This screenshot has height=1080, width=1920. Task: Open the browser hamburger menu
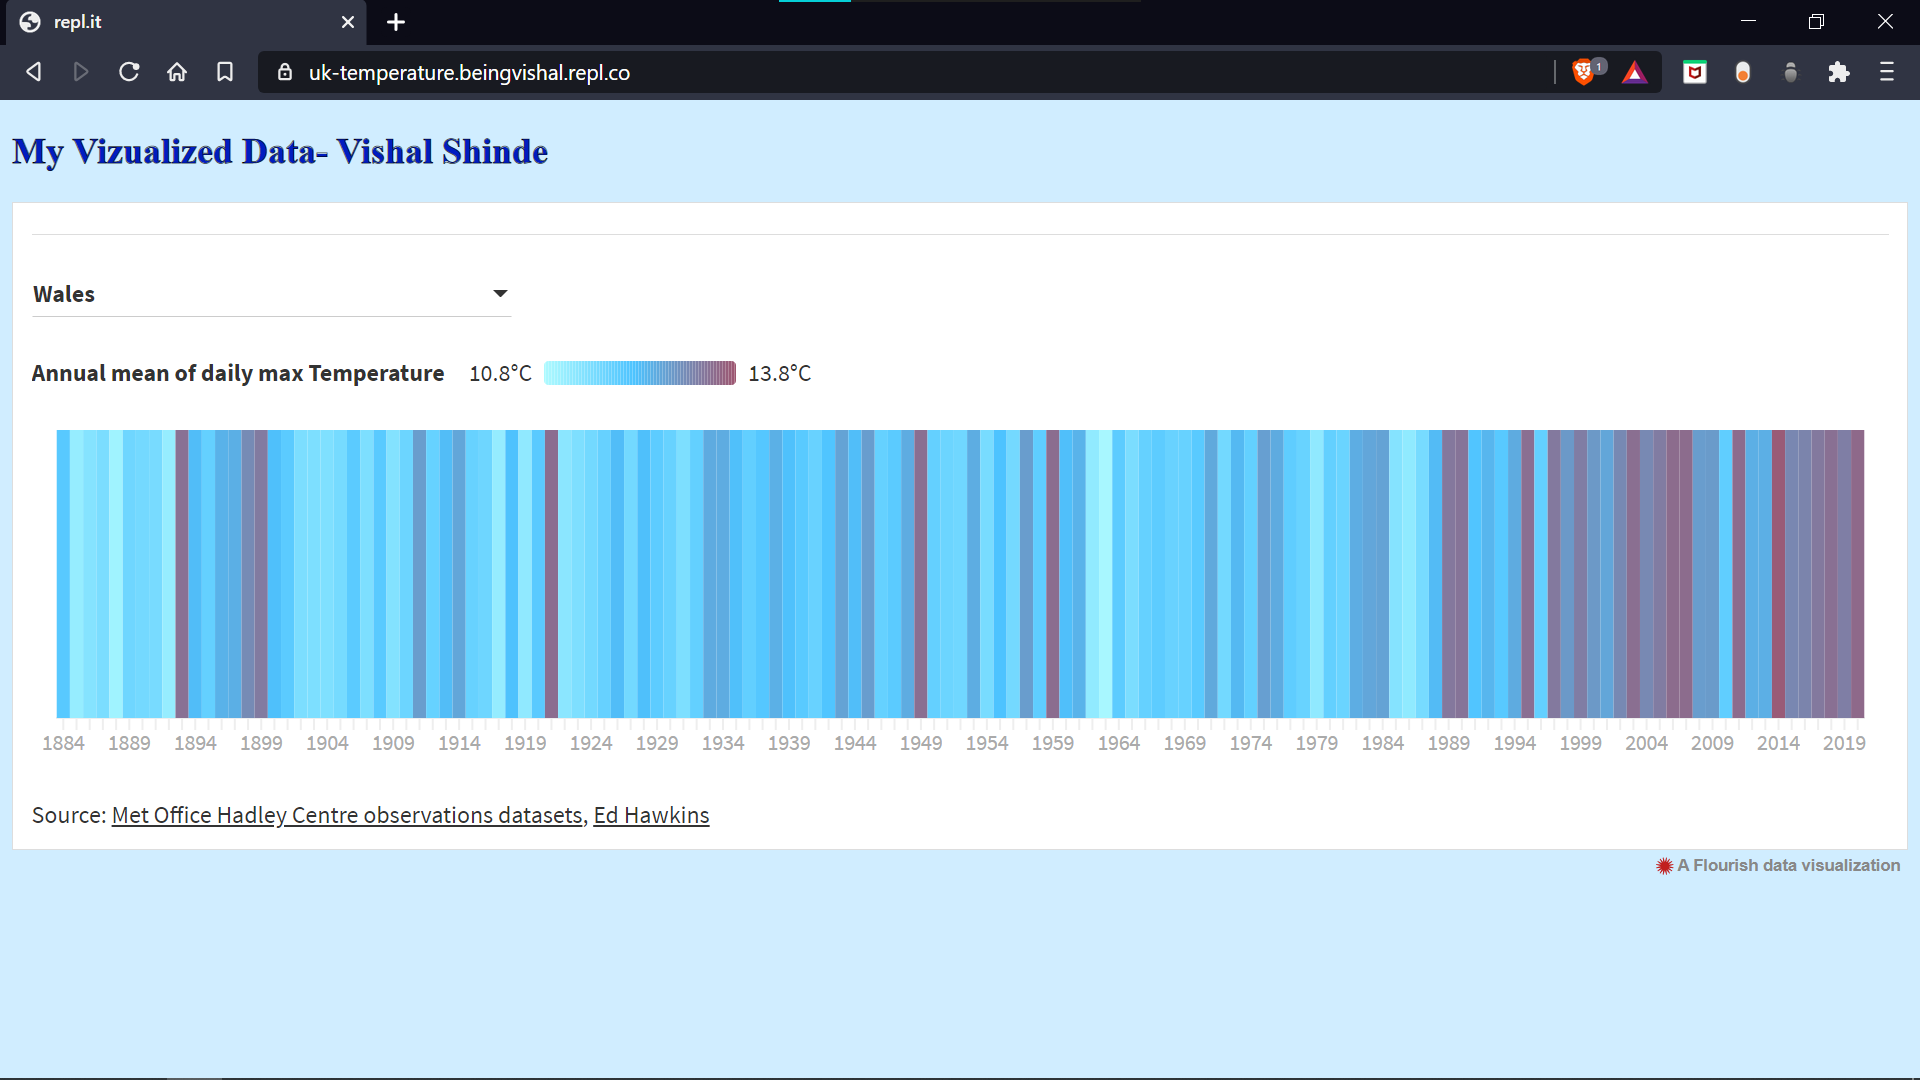[1886, 72]
